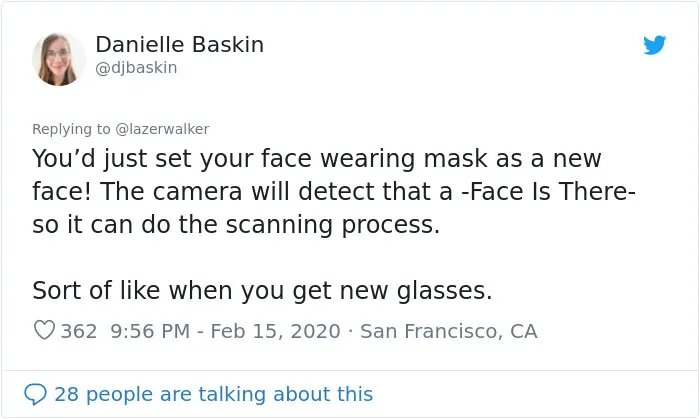Image resolution: width=700 pixels, height=419 pixels.
Task: Open replies via the speech bubble icon
Action: [x=35, y=394]
